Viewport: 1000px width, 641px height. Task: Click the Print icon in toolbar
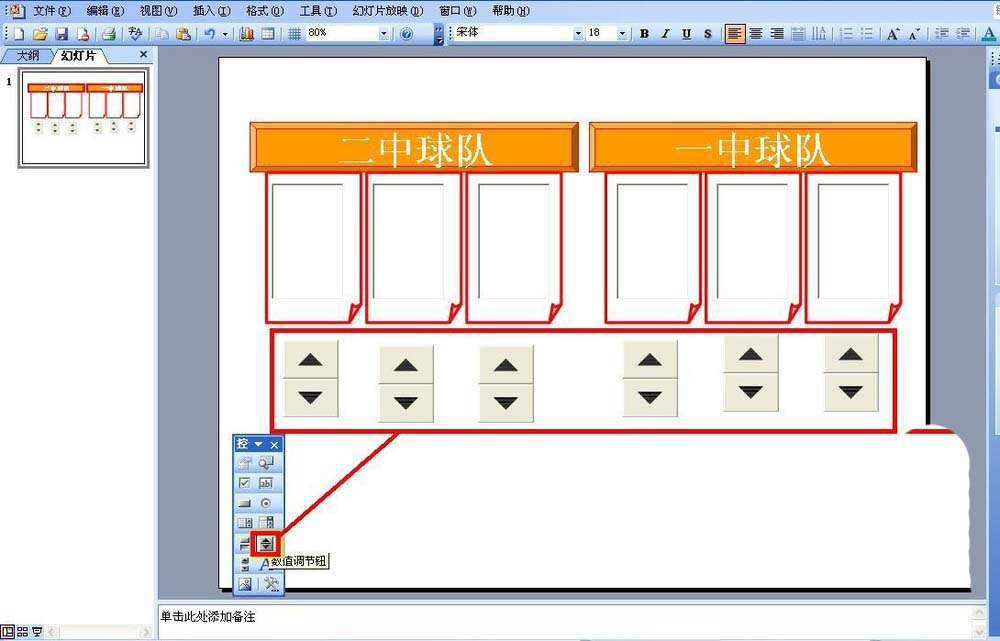point(109,34)
